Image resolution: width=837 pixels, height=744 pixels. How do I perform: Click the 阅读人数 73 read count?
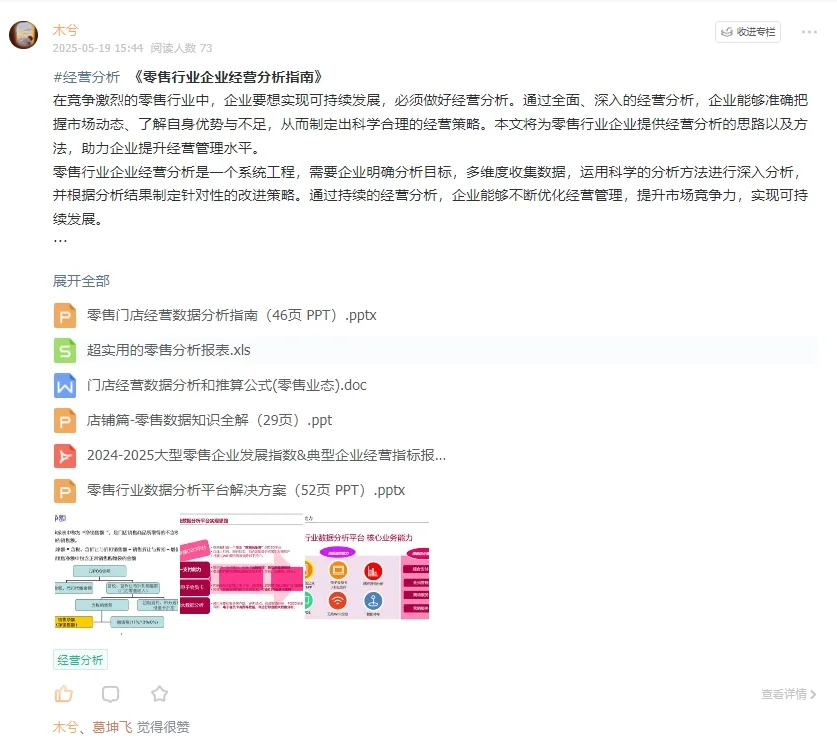click(181, 48)
